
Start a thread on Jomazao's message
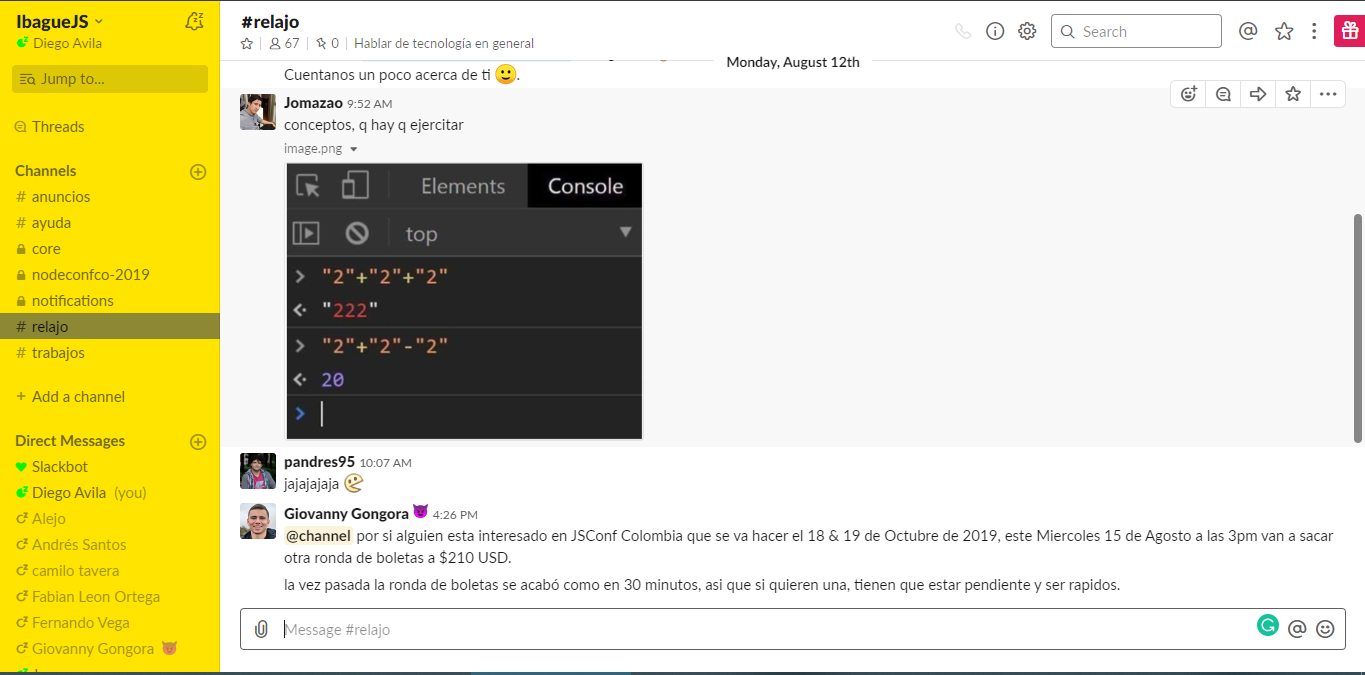tap(1223, 94)
